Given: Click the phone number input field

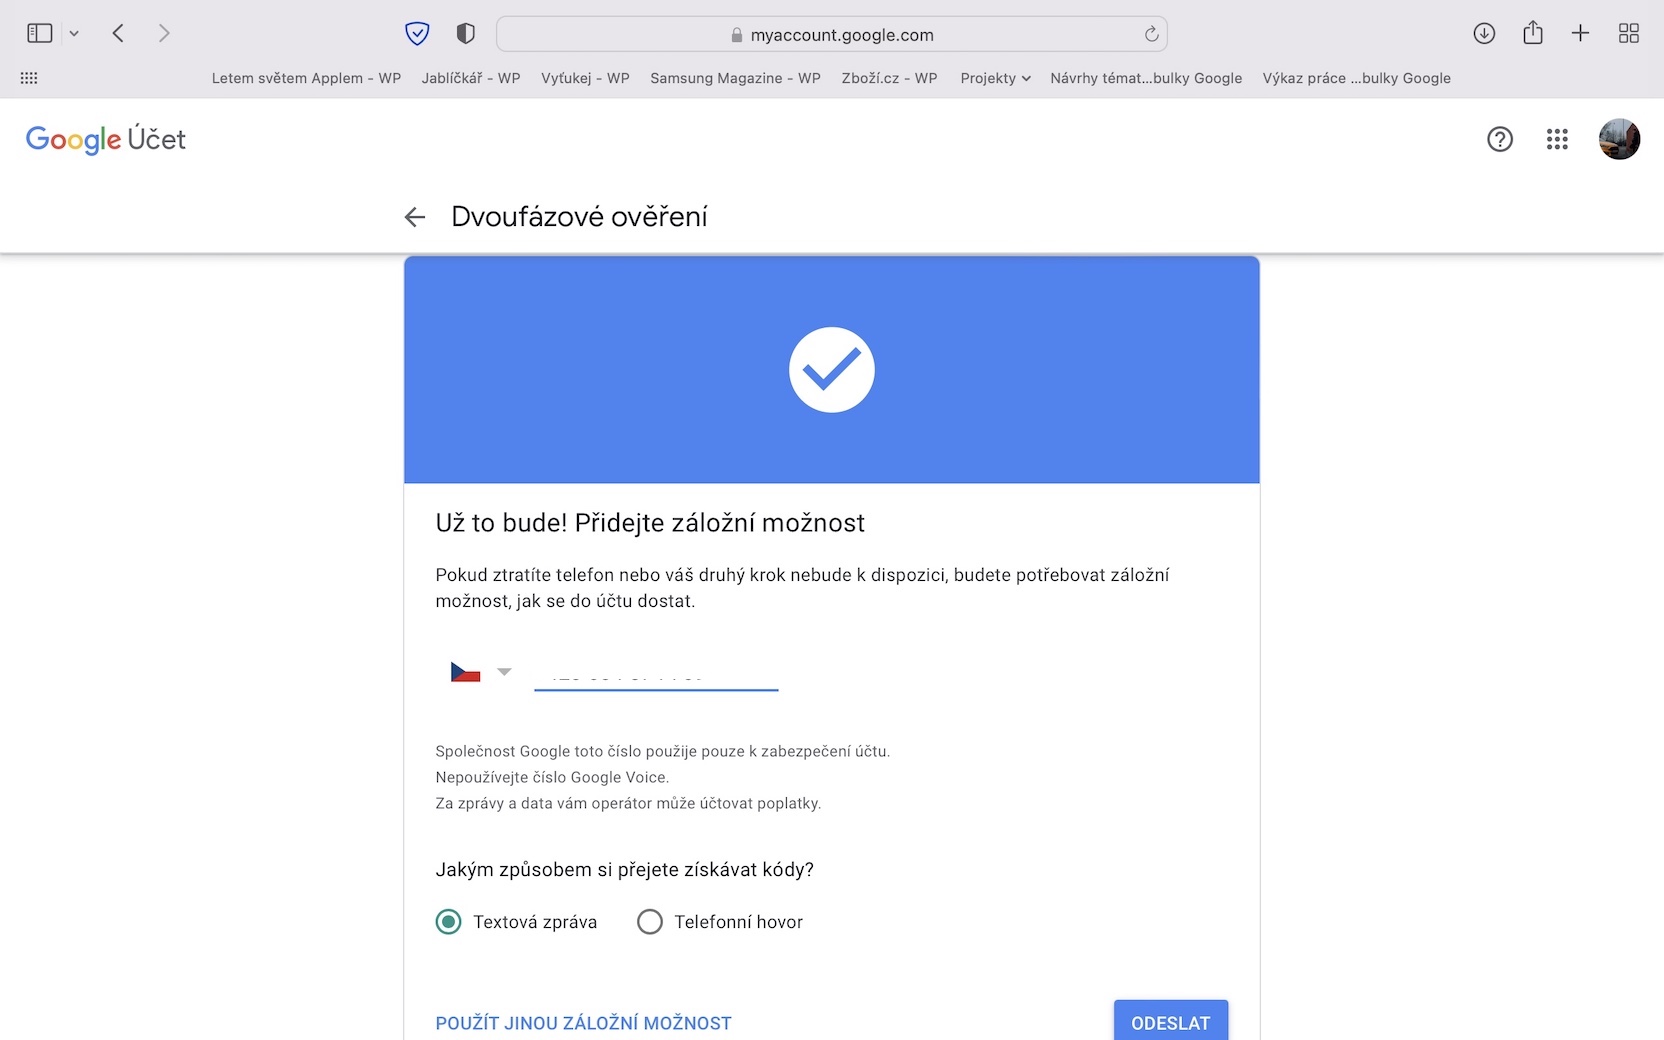Looking at the screenshot, I should pos(656,674).
